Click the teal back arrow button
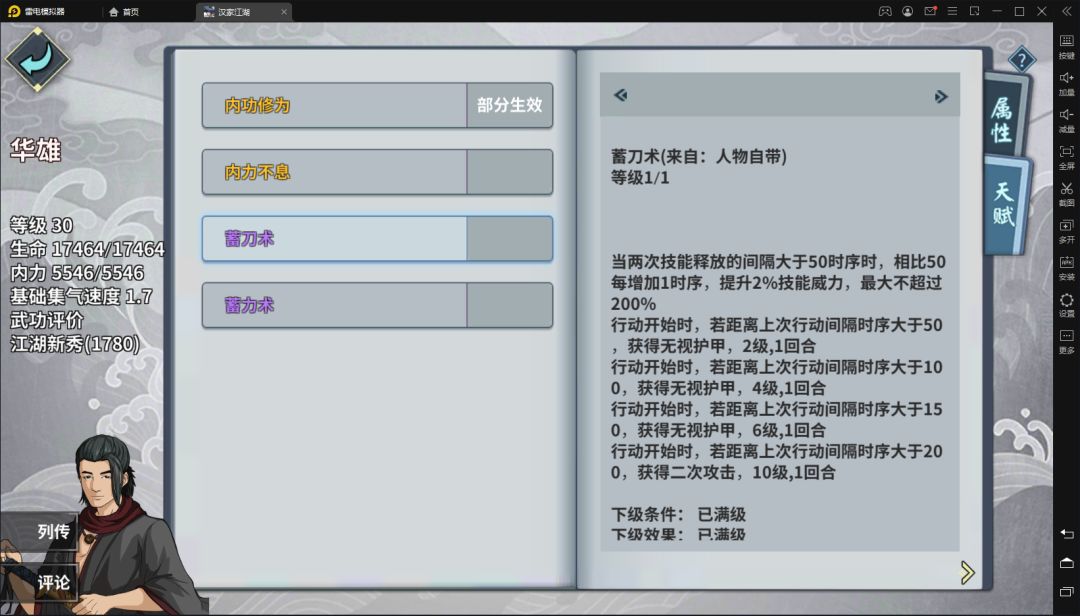The width and height of the screenshot is (1080, 616). [37, 59]
